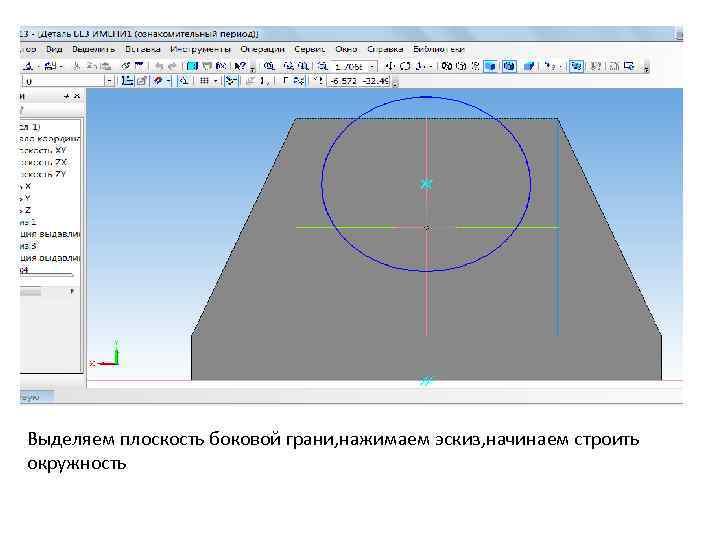The height and width of the screenshot is (540, 720).
Task: Open the Выделить menu
Action: pyautogui.click(x=94, y=49)
